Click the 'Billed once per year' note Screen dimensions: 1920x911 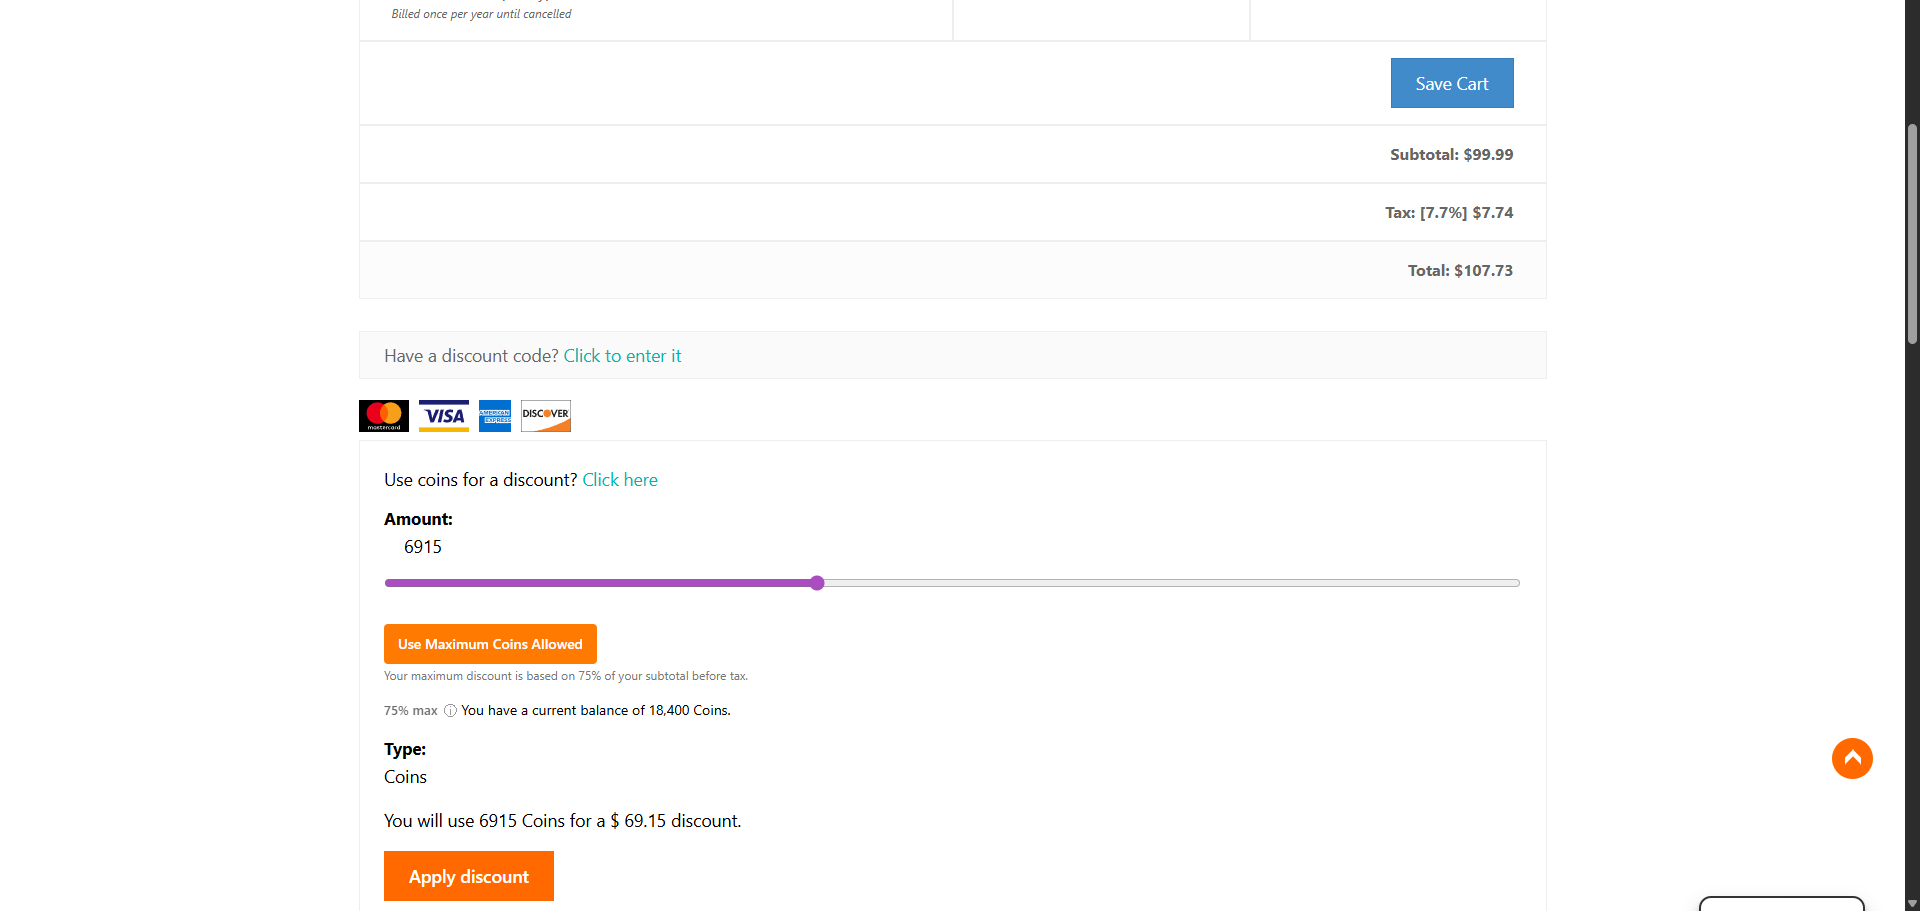point(481,14)
